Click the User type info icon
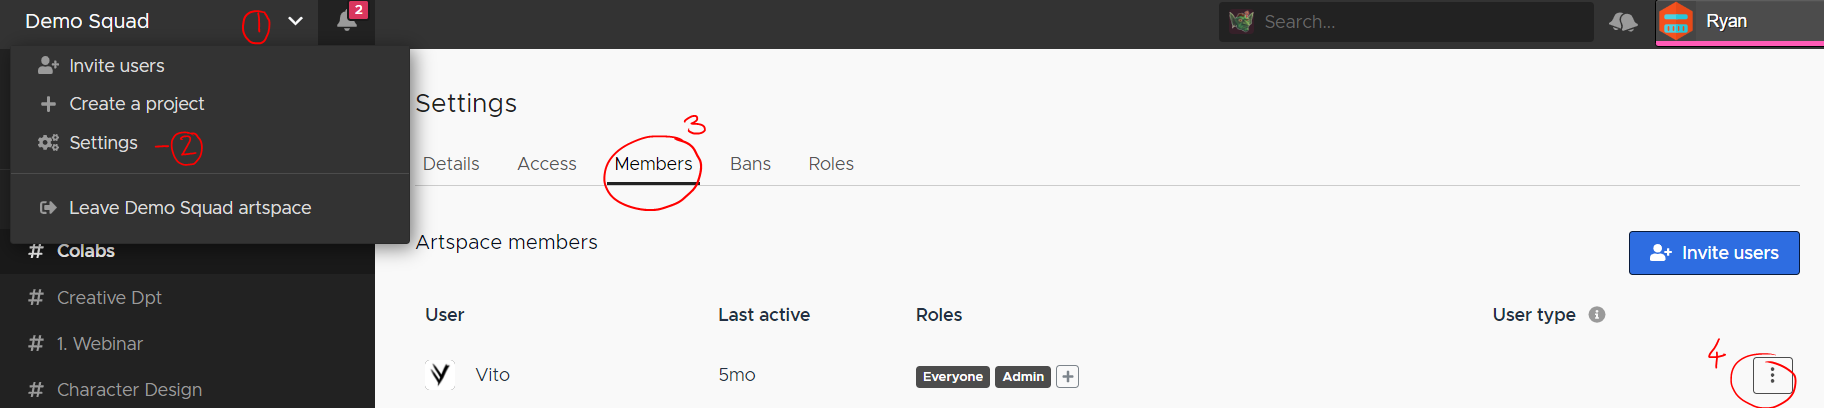 [x=1597, y=314]
